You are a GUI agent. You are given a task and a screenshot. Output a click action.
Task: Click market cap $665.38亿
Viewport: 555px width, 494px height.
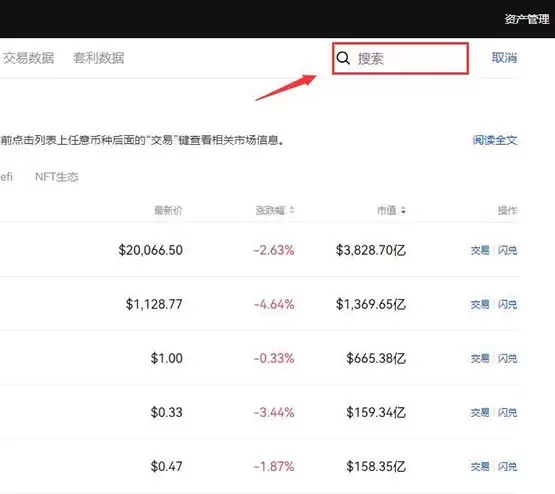(376, 358)
